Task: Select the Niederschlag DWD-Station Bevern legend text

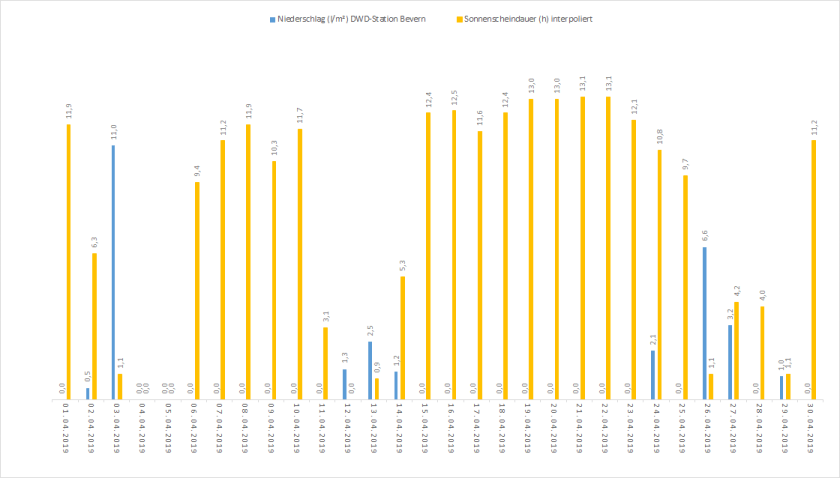Action: tap(350, 19)
